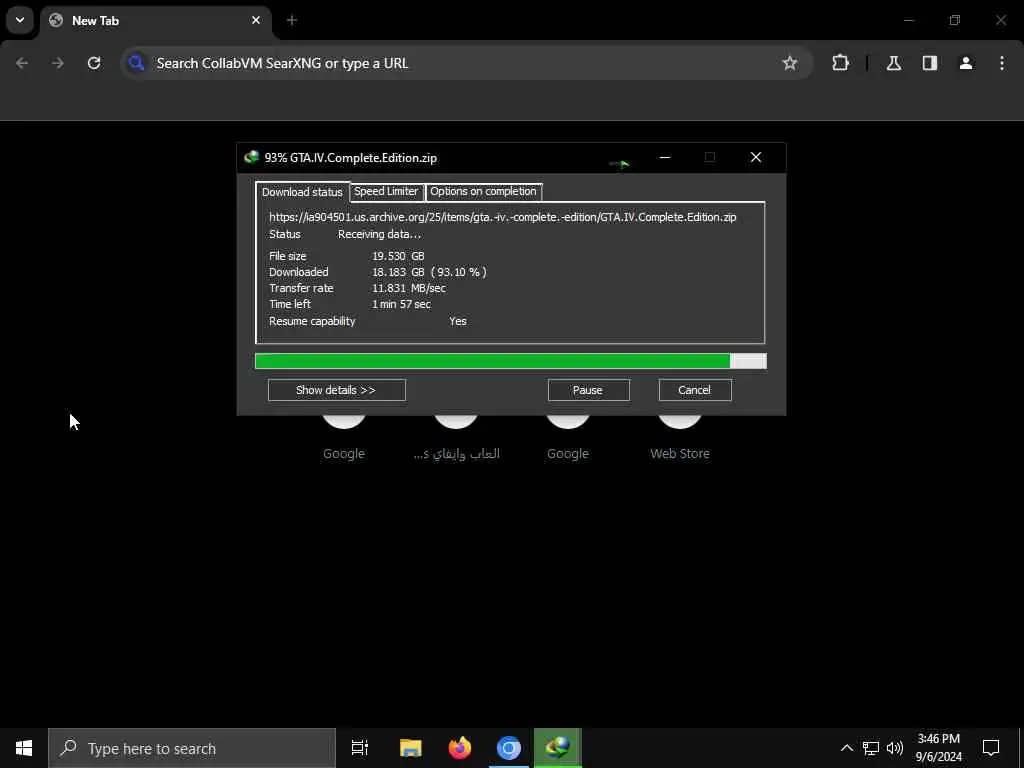Click the 19.530 GB file size value
The height and width of the screenshot is (768, 1024).
click(398, 256)
